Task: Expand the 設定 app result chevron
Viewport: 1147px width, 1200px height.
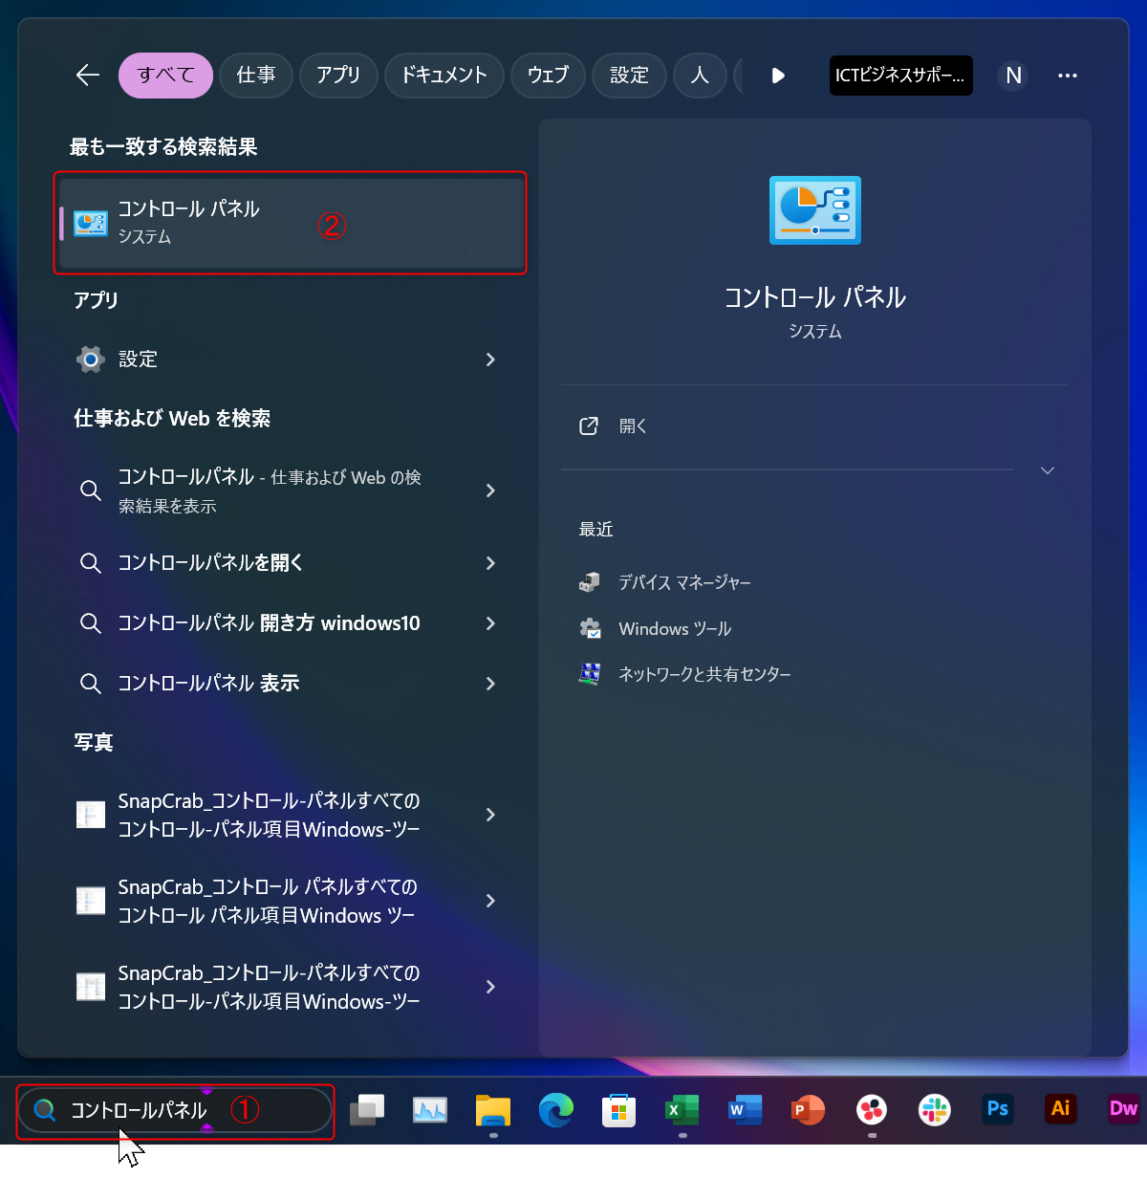Action: 491,359
